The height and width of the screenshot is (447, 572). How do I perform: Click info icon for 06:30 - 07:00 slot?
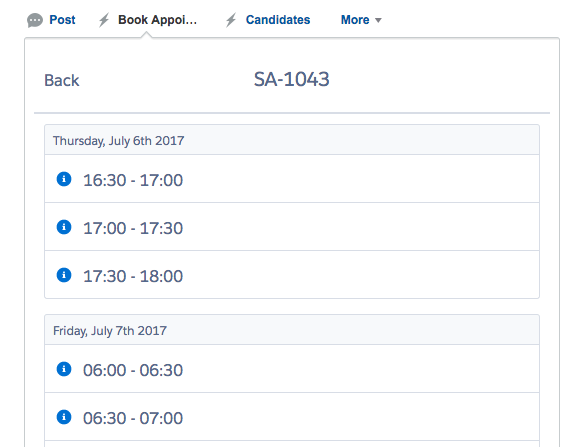pos(64,417)
